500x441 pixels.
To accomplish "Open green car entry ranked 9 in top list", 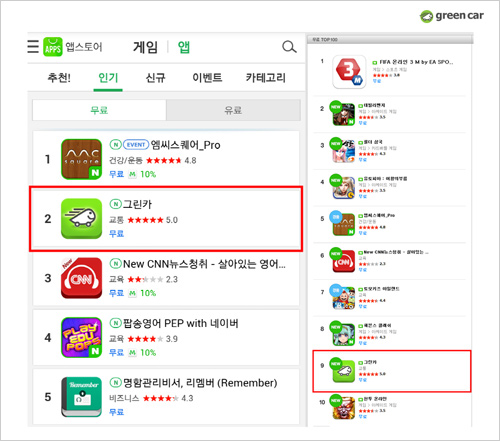I will coord(392,371).
